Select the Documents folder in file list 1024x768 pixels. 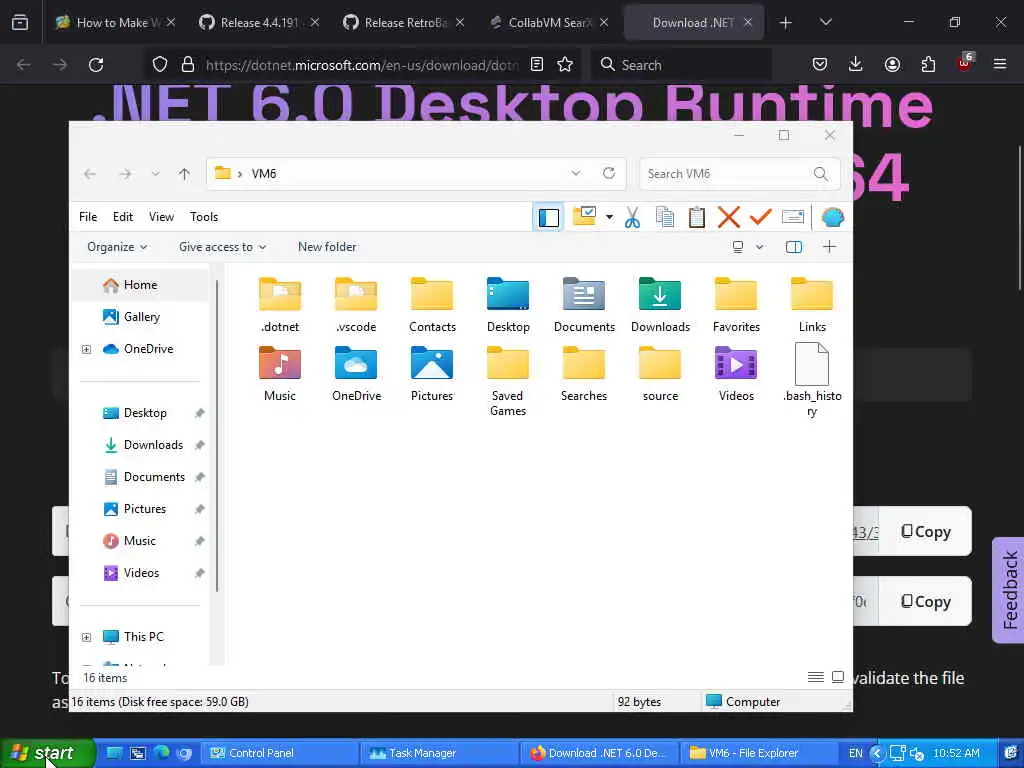[584, 305]
